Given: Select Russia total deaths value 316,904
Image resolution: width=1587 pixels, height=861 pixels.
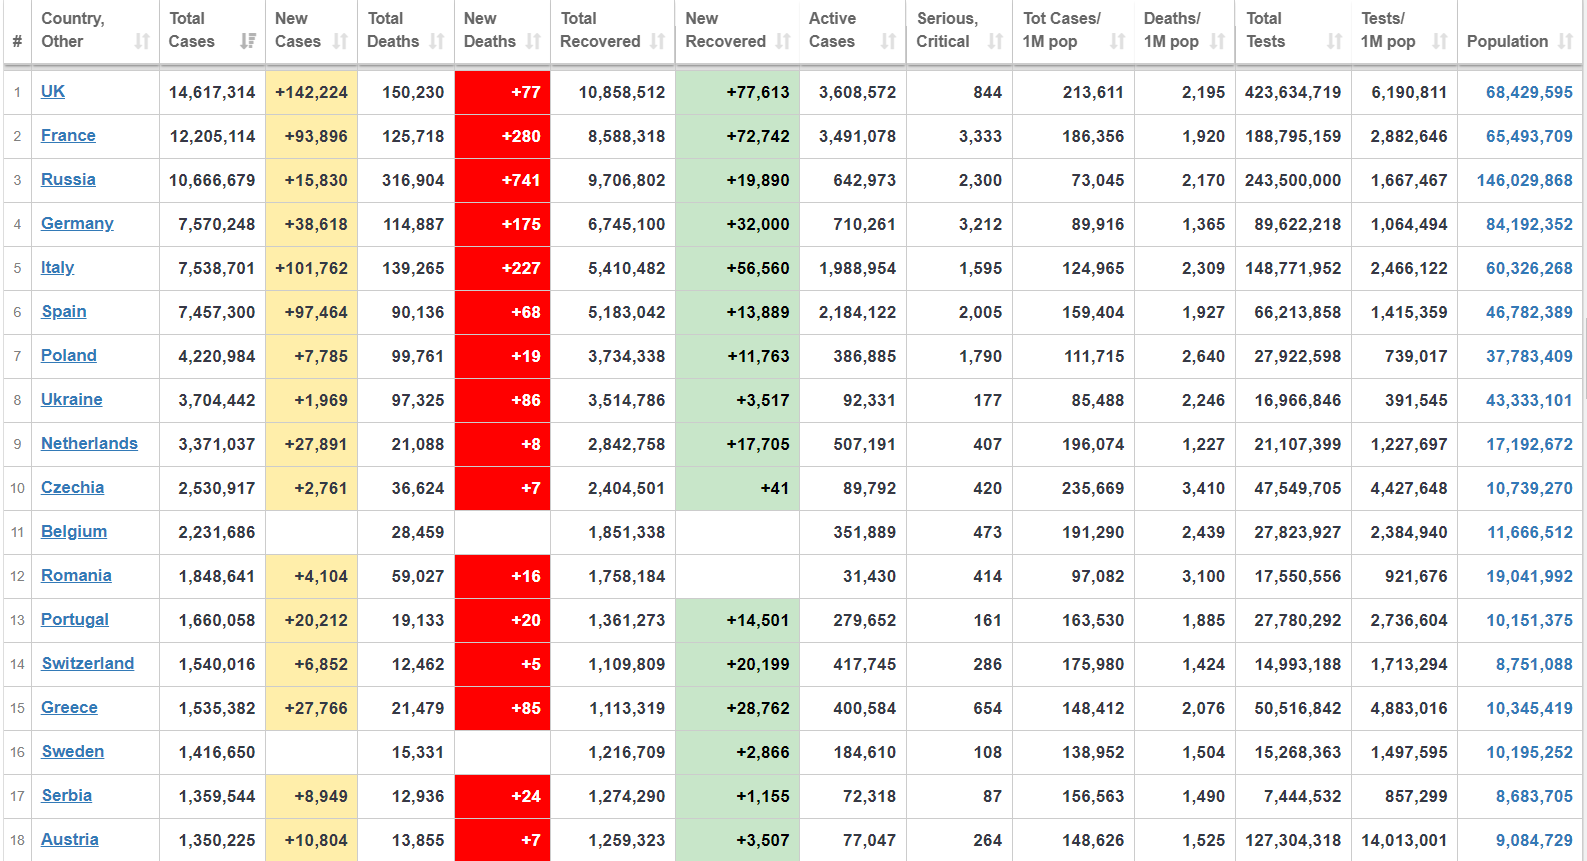Looking at the screenshot, I should [x=413, y=180].
